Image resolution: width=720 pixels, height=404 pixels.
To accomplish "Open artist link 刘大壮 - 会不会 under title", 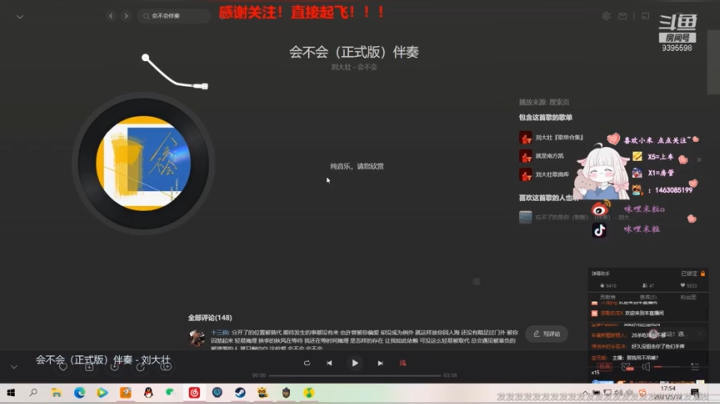I will [x=354, y=67].
